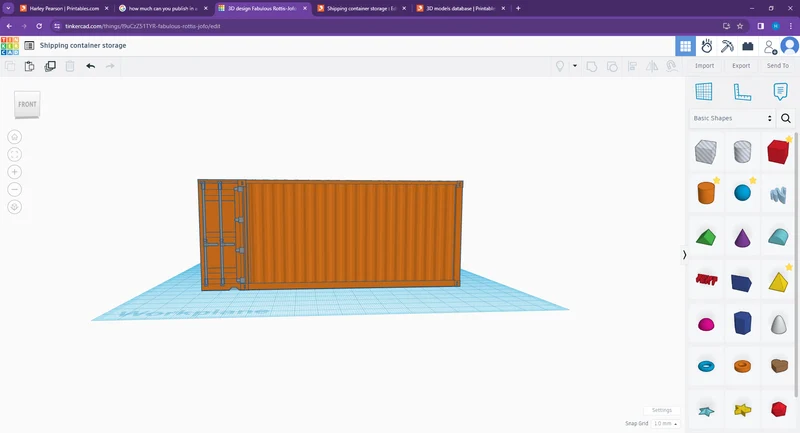Open the Basic Shapes library dropdown
This screenshot has width=800, height=433.
pyautogui.click(x=732, y=118)
